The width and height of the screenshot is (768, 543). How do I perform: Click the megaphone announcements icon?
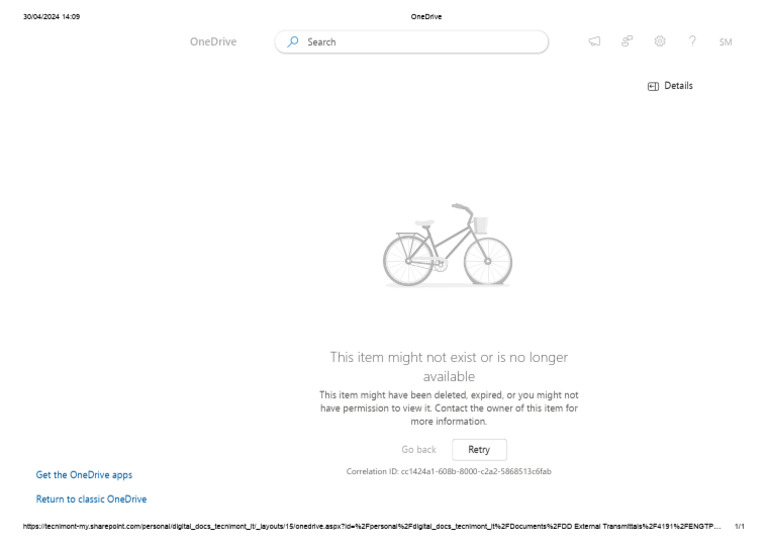click(x=594, y=42)
